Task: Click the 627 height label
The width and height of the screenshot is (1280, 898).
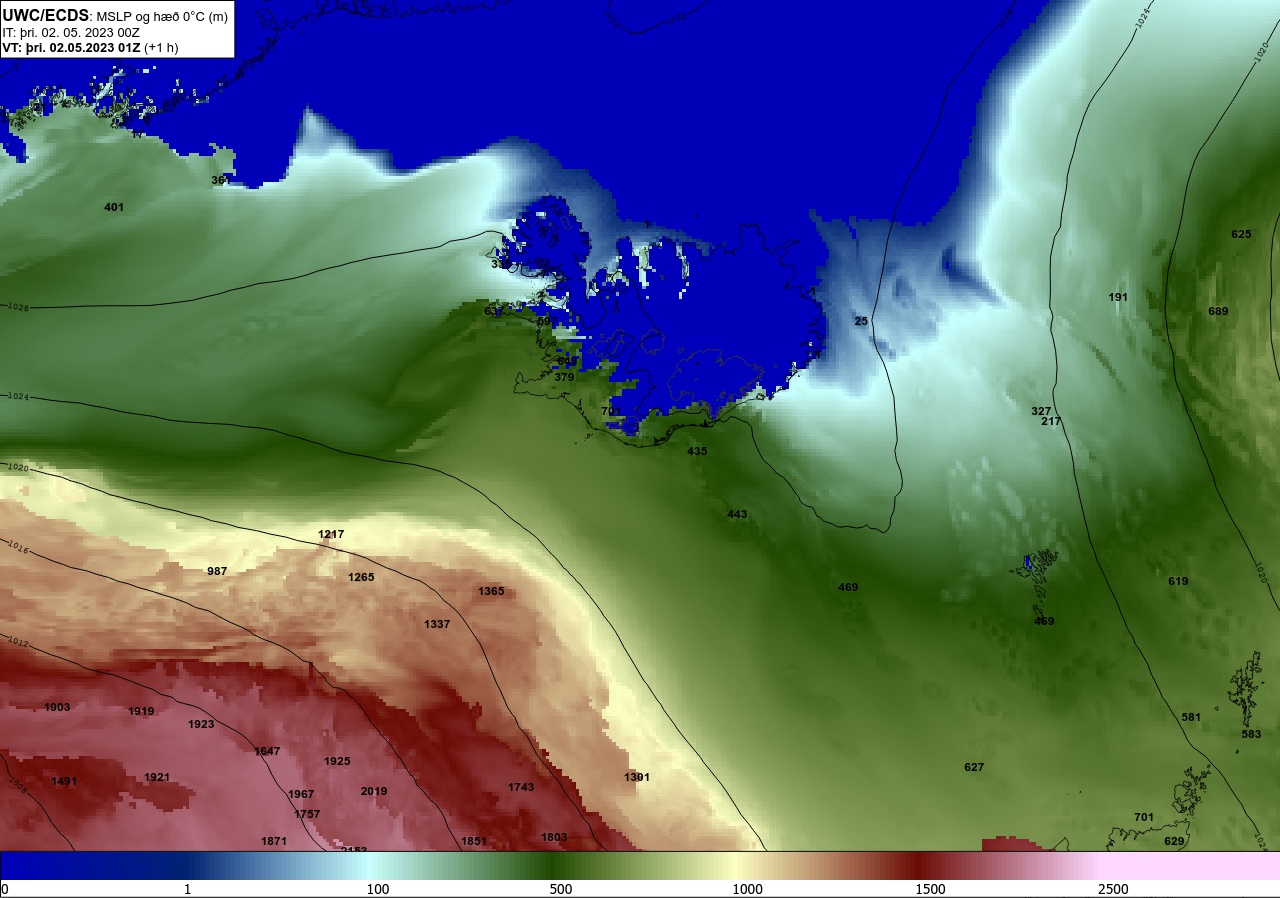Action: (974, 767)
